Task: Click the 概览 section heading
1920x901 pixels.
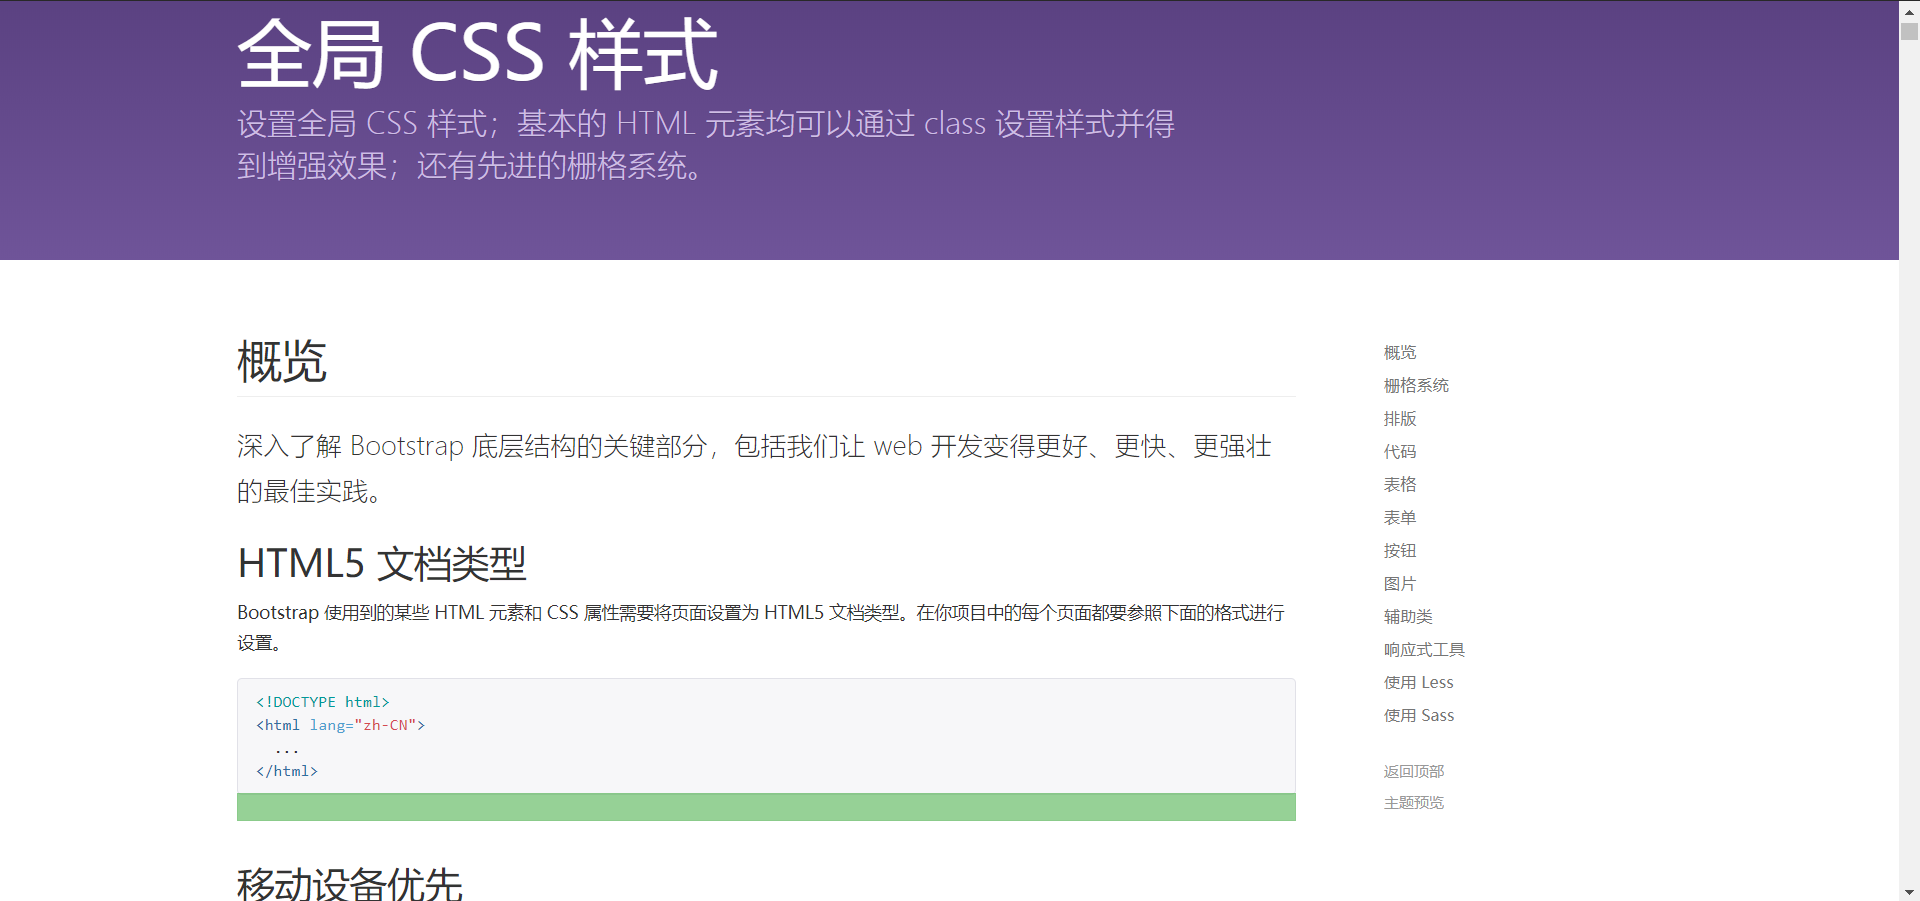Action: (282, 361)
